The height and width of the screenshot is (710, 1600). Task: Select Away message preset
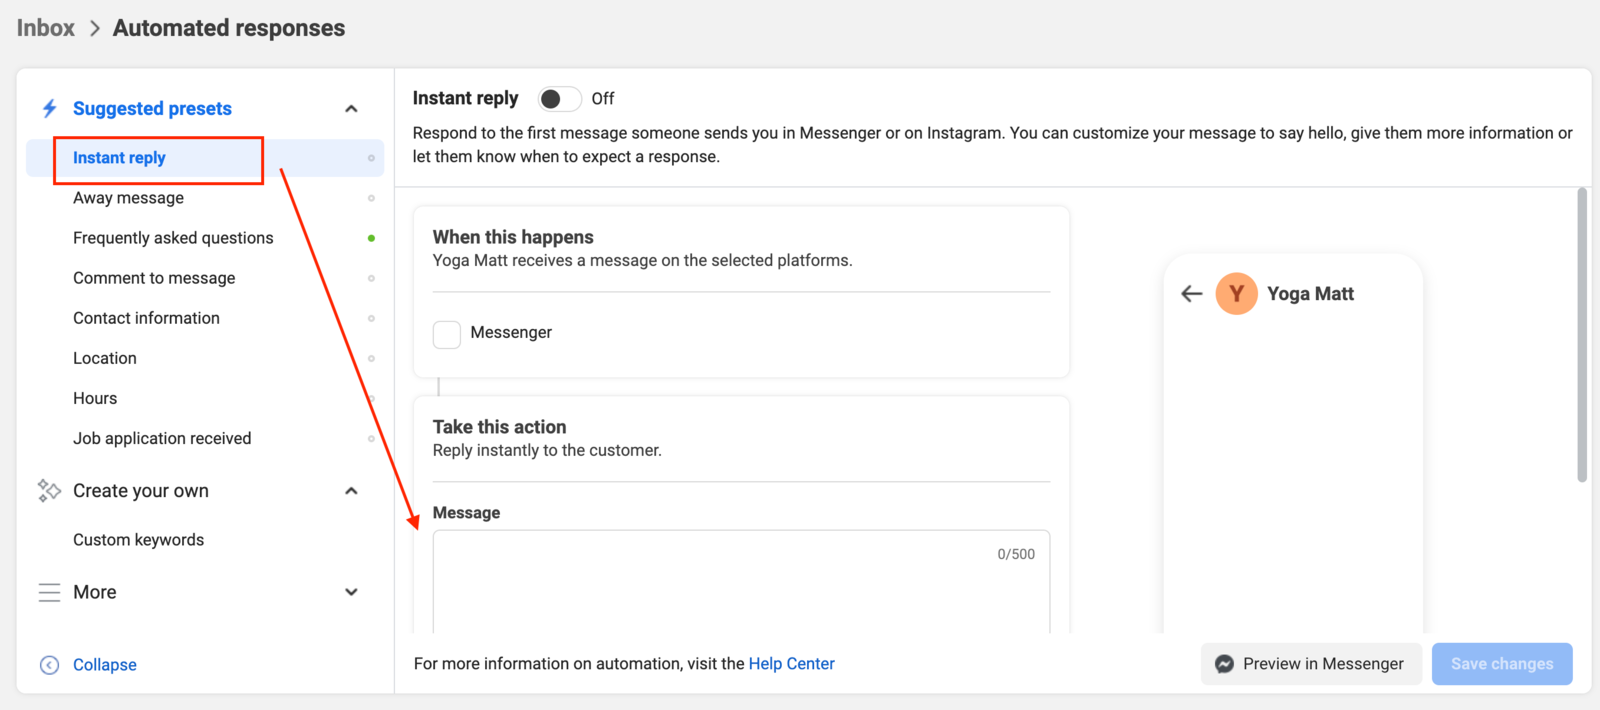[x=128, y=198]
